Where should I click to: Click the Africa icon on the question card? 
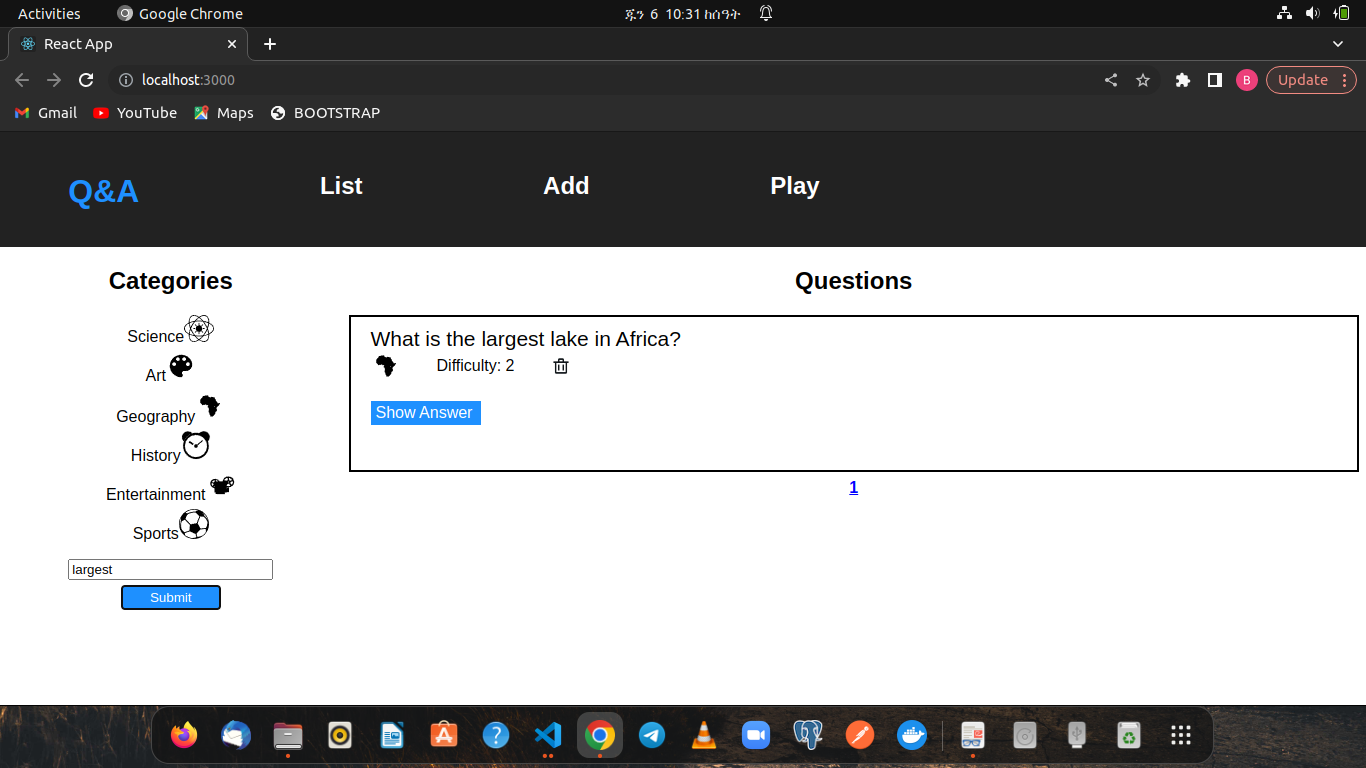(x=386, y=365)
